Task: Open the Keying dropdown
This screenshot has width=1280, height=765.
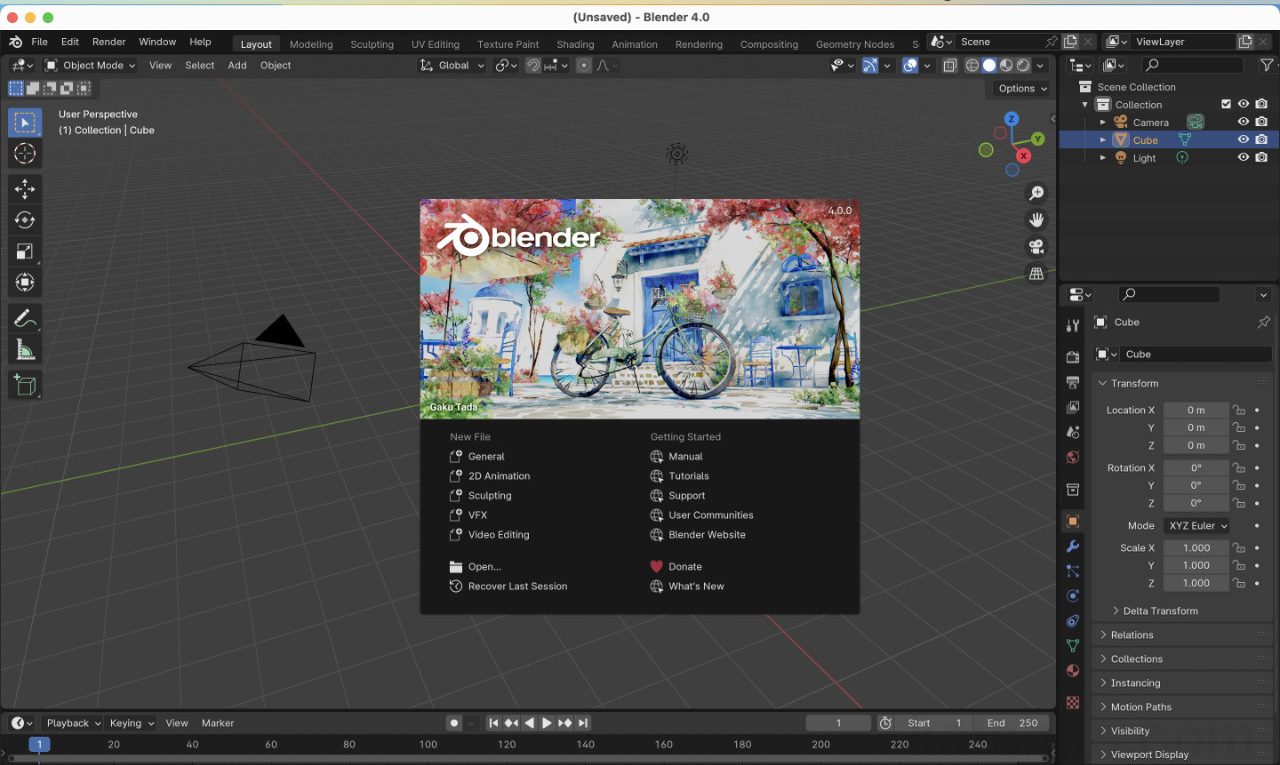Action: tap(131, 723)
